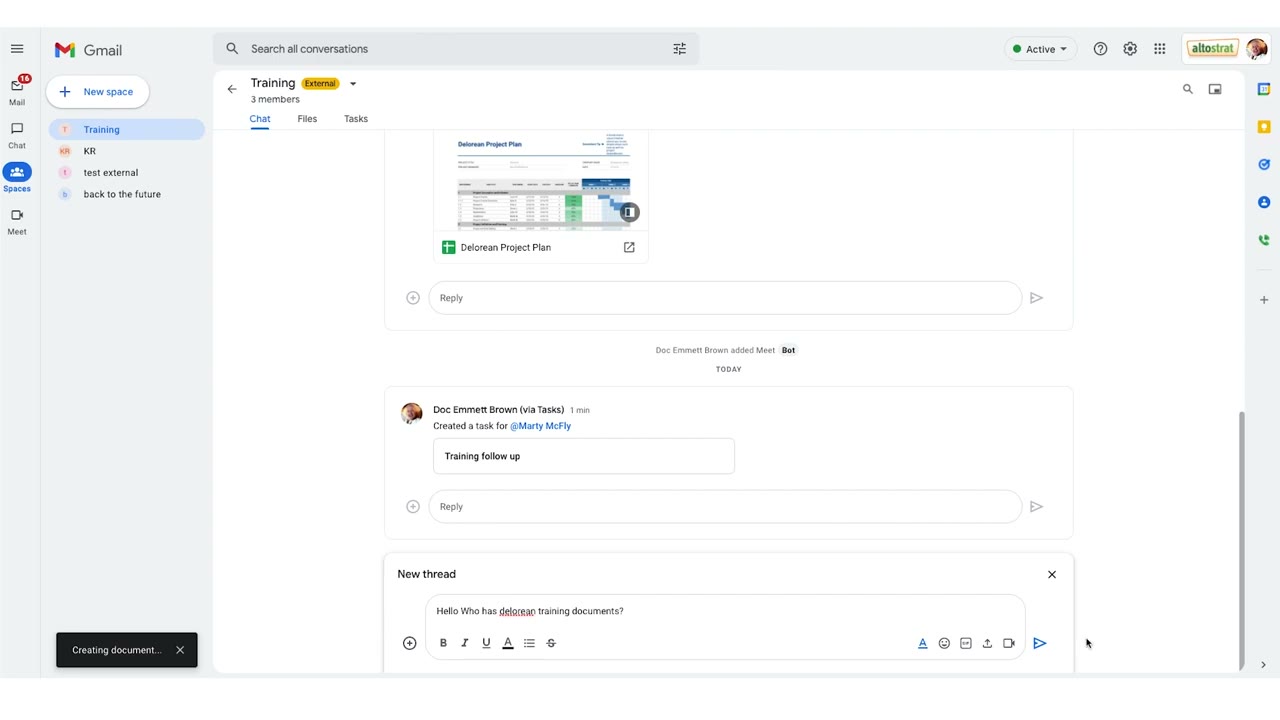Open the main menu hamburger icon

(17, 49)
